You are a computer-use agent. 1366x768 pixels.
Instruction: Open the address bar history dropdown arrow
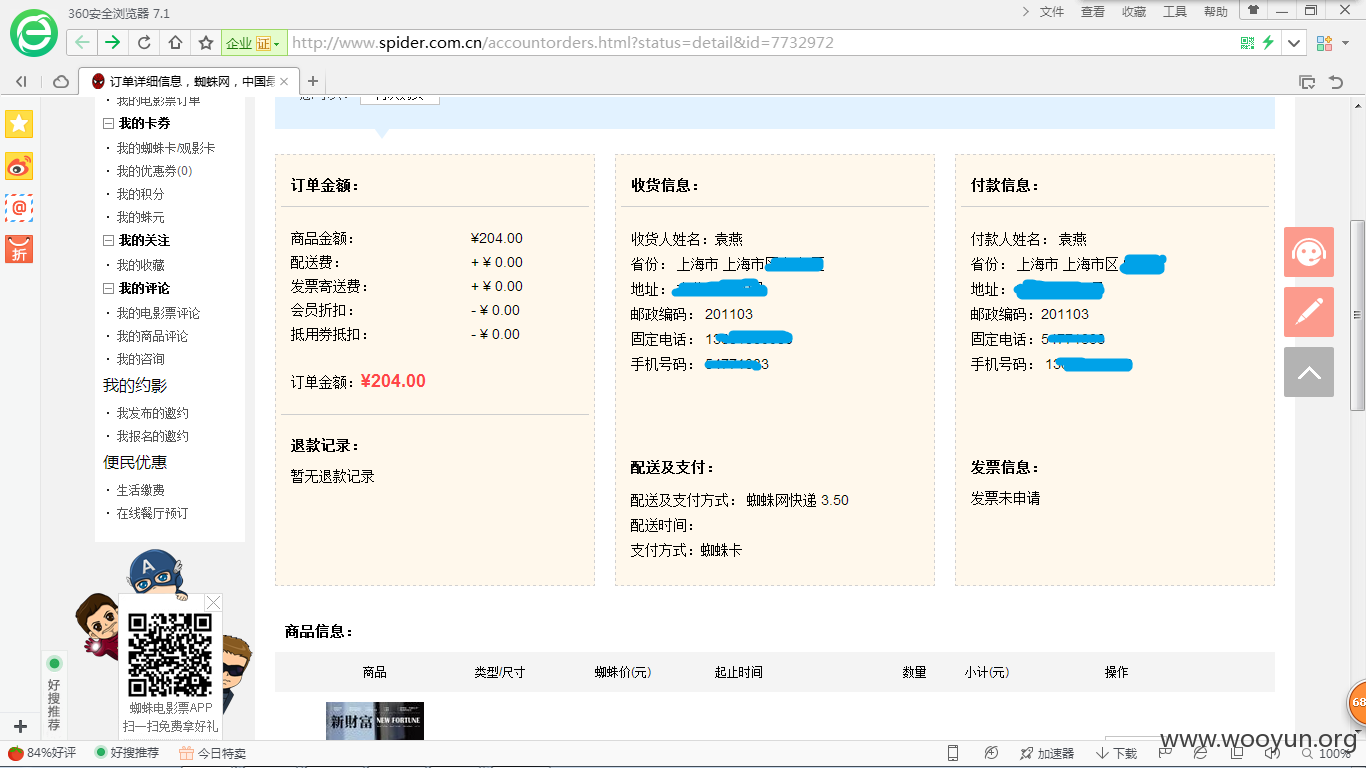(1295, 43)
